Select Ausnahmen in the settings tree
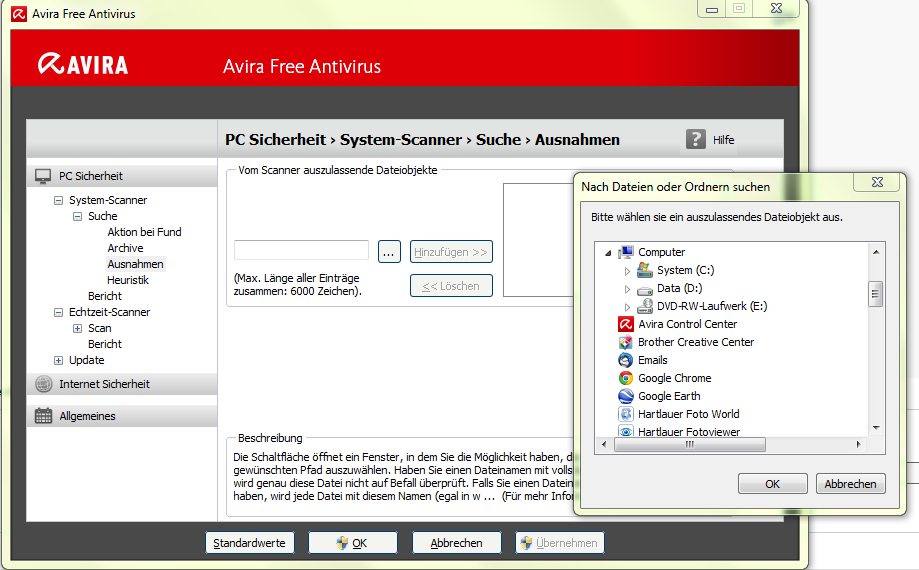 click(x=135, y=264)
